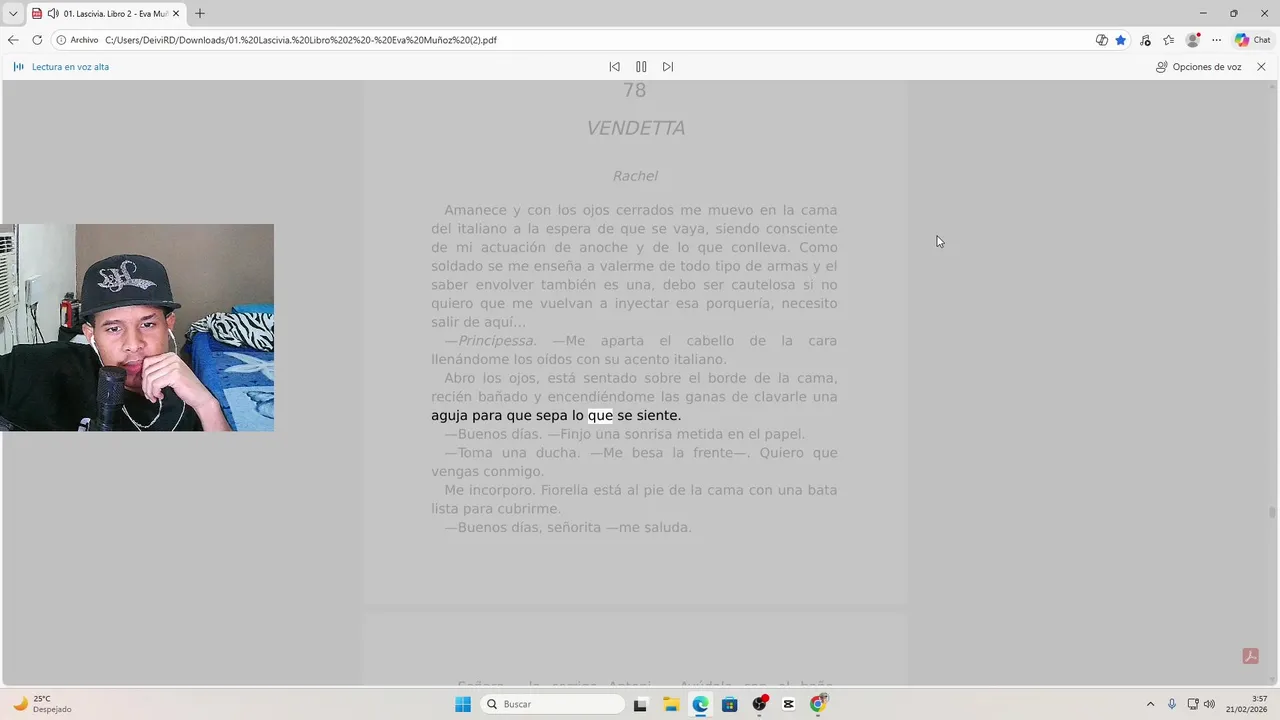Click the chapter number 78
The height and width of the screenshot is (720, 1280).
(635, 90)
